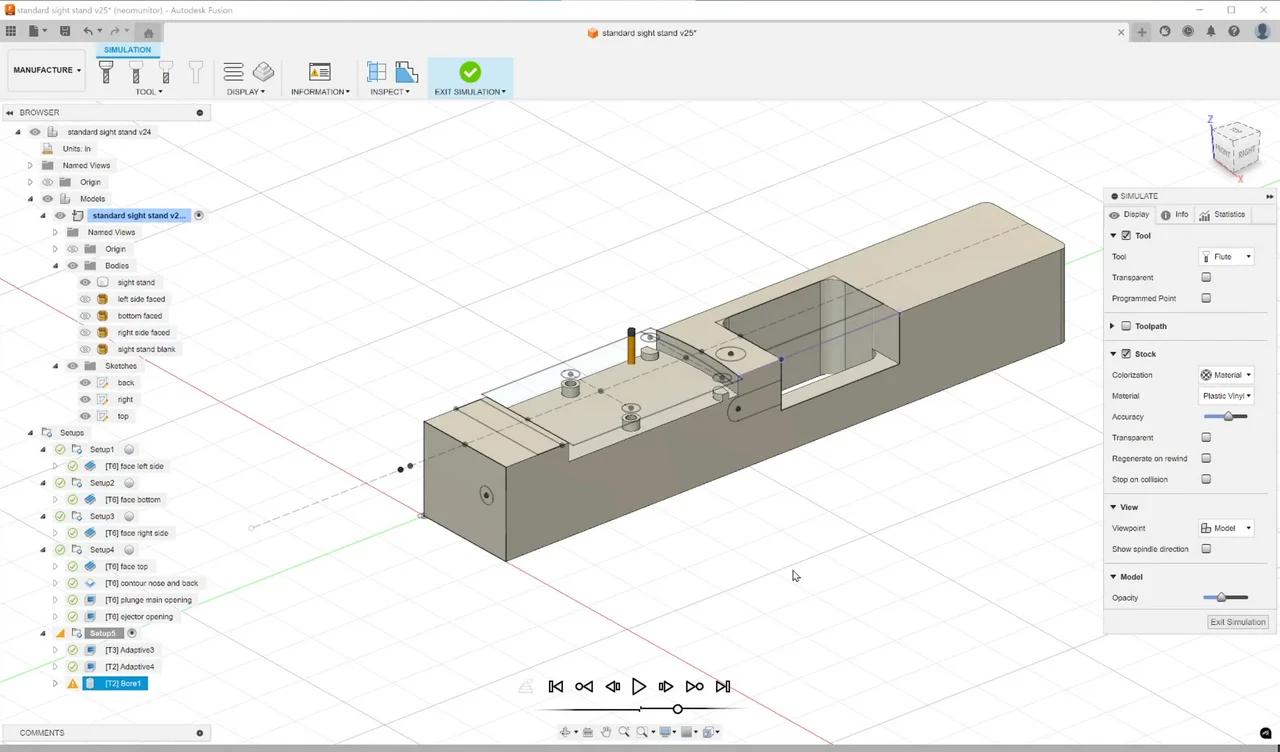Click the green Exit Simulation checkmark icon
The height and width of the screenshot is (752, 1280).
(470, 72)
